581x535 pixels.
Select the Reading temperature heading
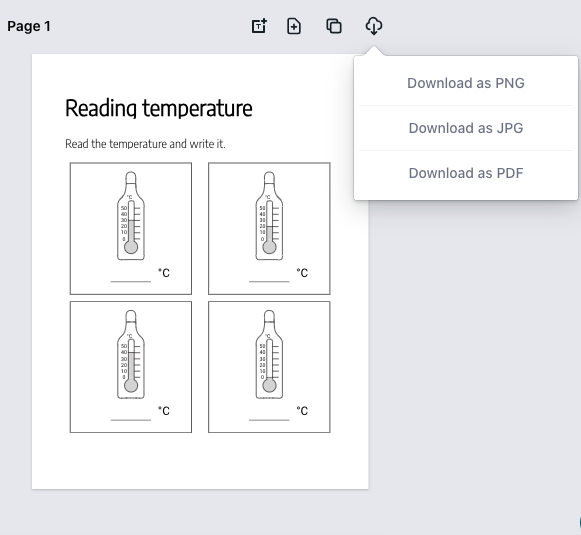coord(159,108)
